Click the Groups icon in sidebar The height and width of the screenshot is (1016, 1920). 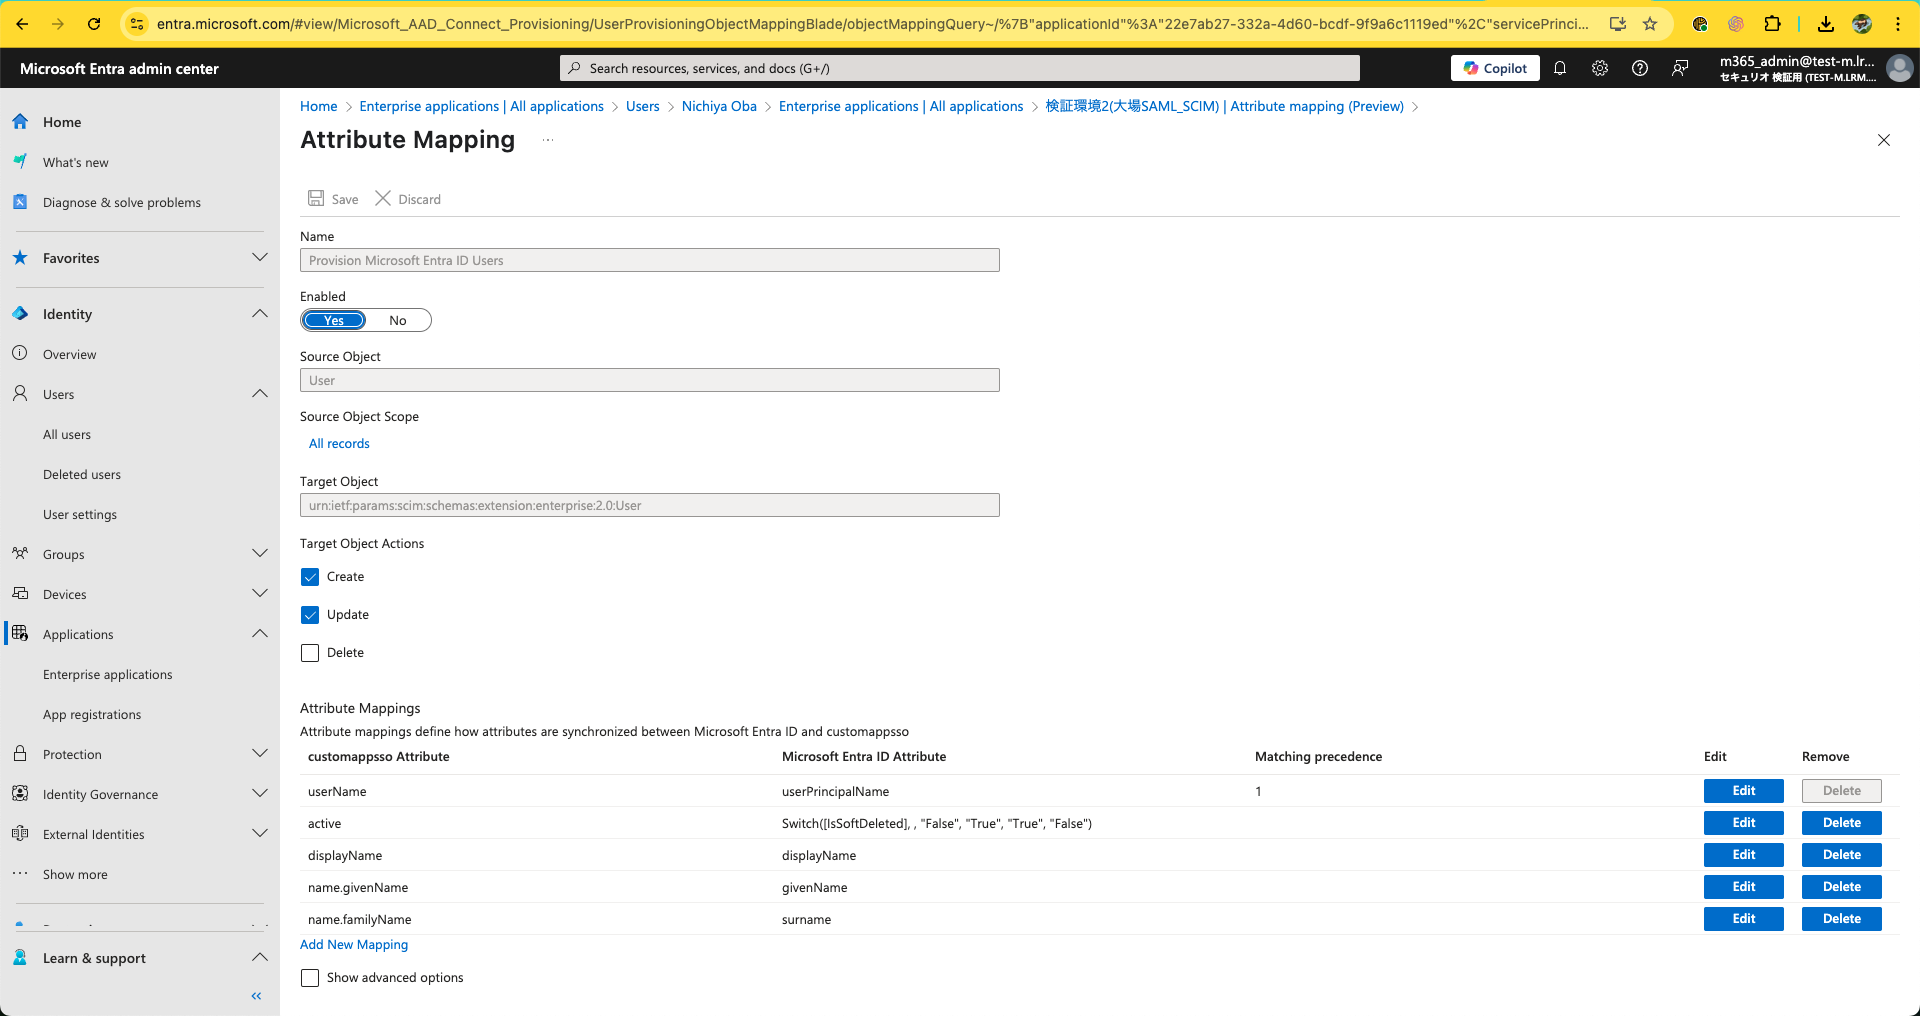tap(20, 553)
